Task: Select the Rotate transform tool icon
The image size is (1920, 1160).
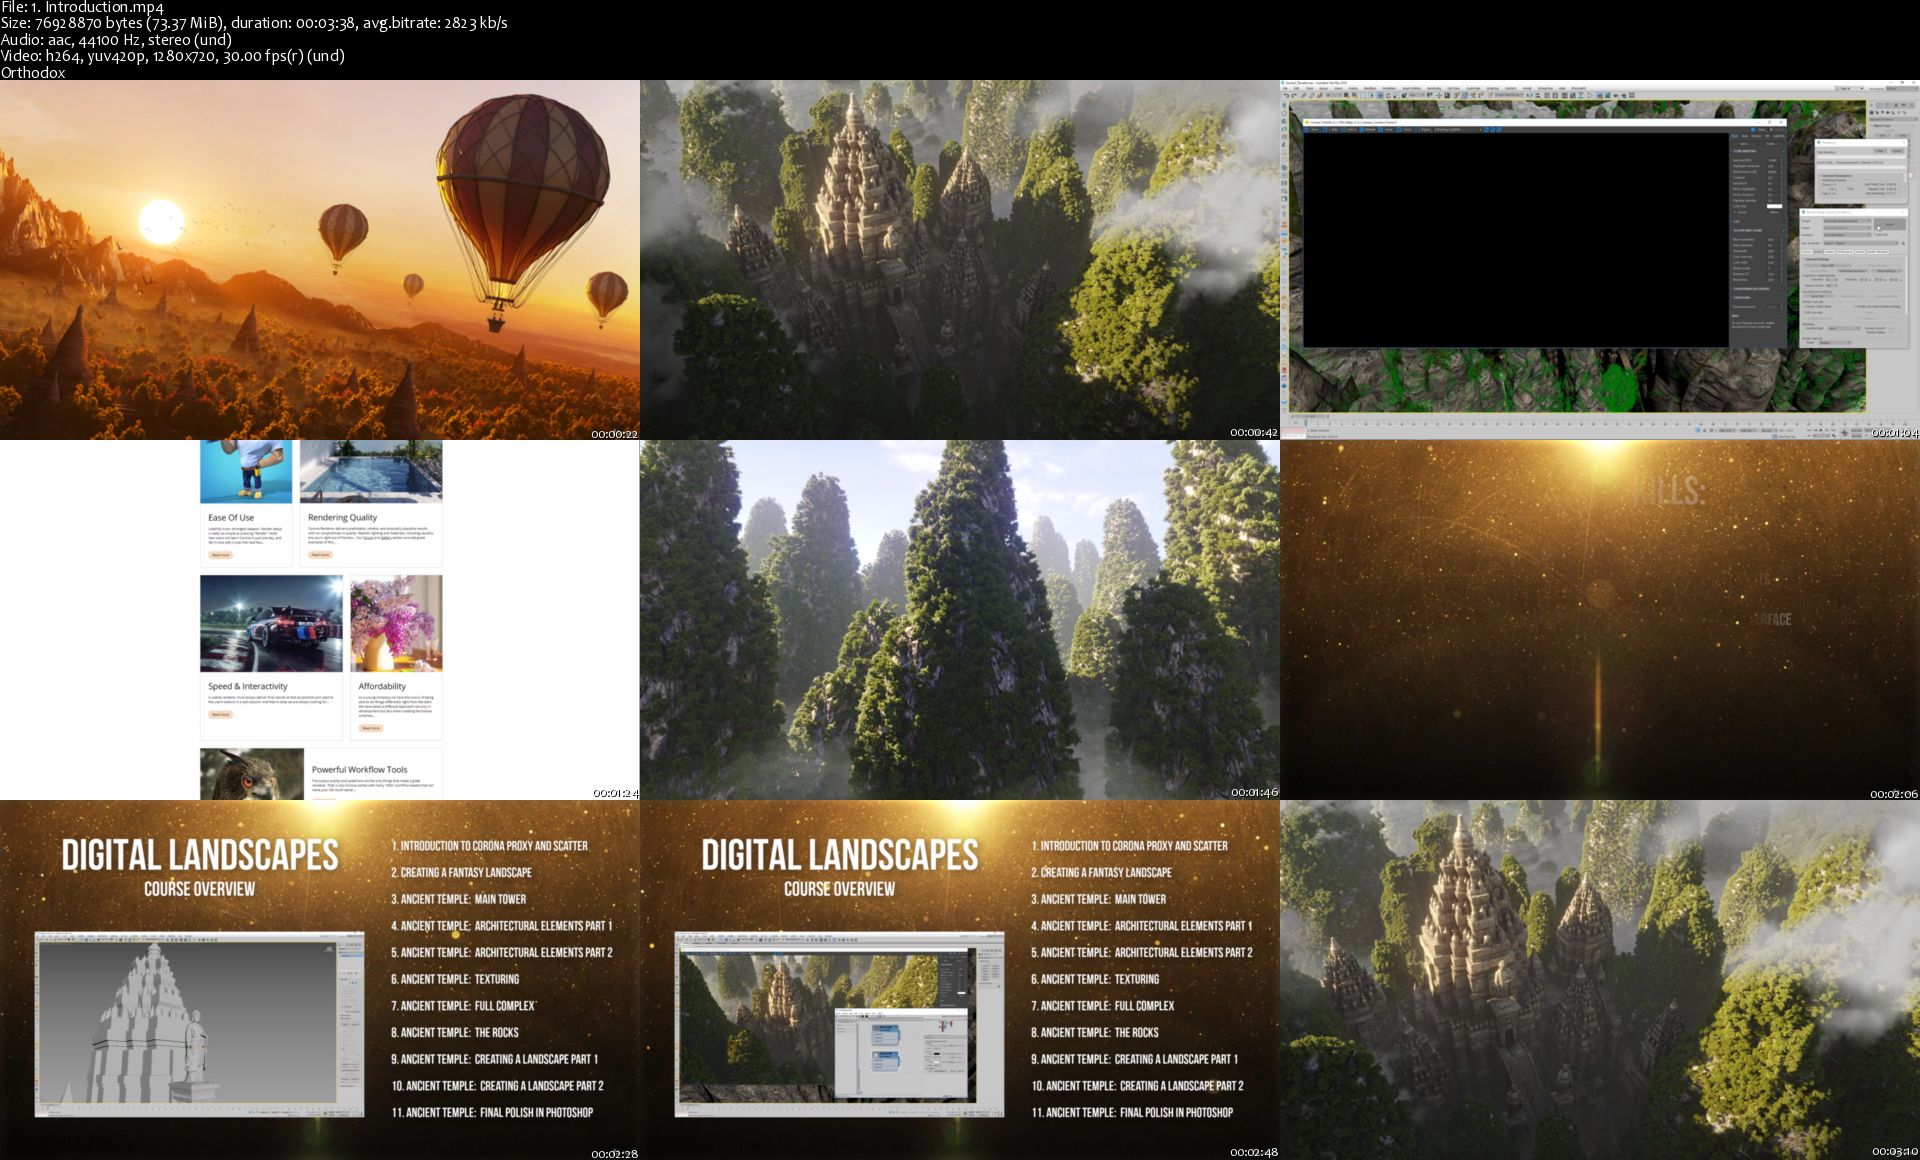Action: coord(1388,95)
